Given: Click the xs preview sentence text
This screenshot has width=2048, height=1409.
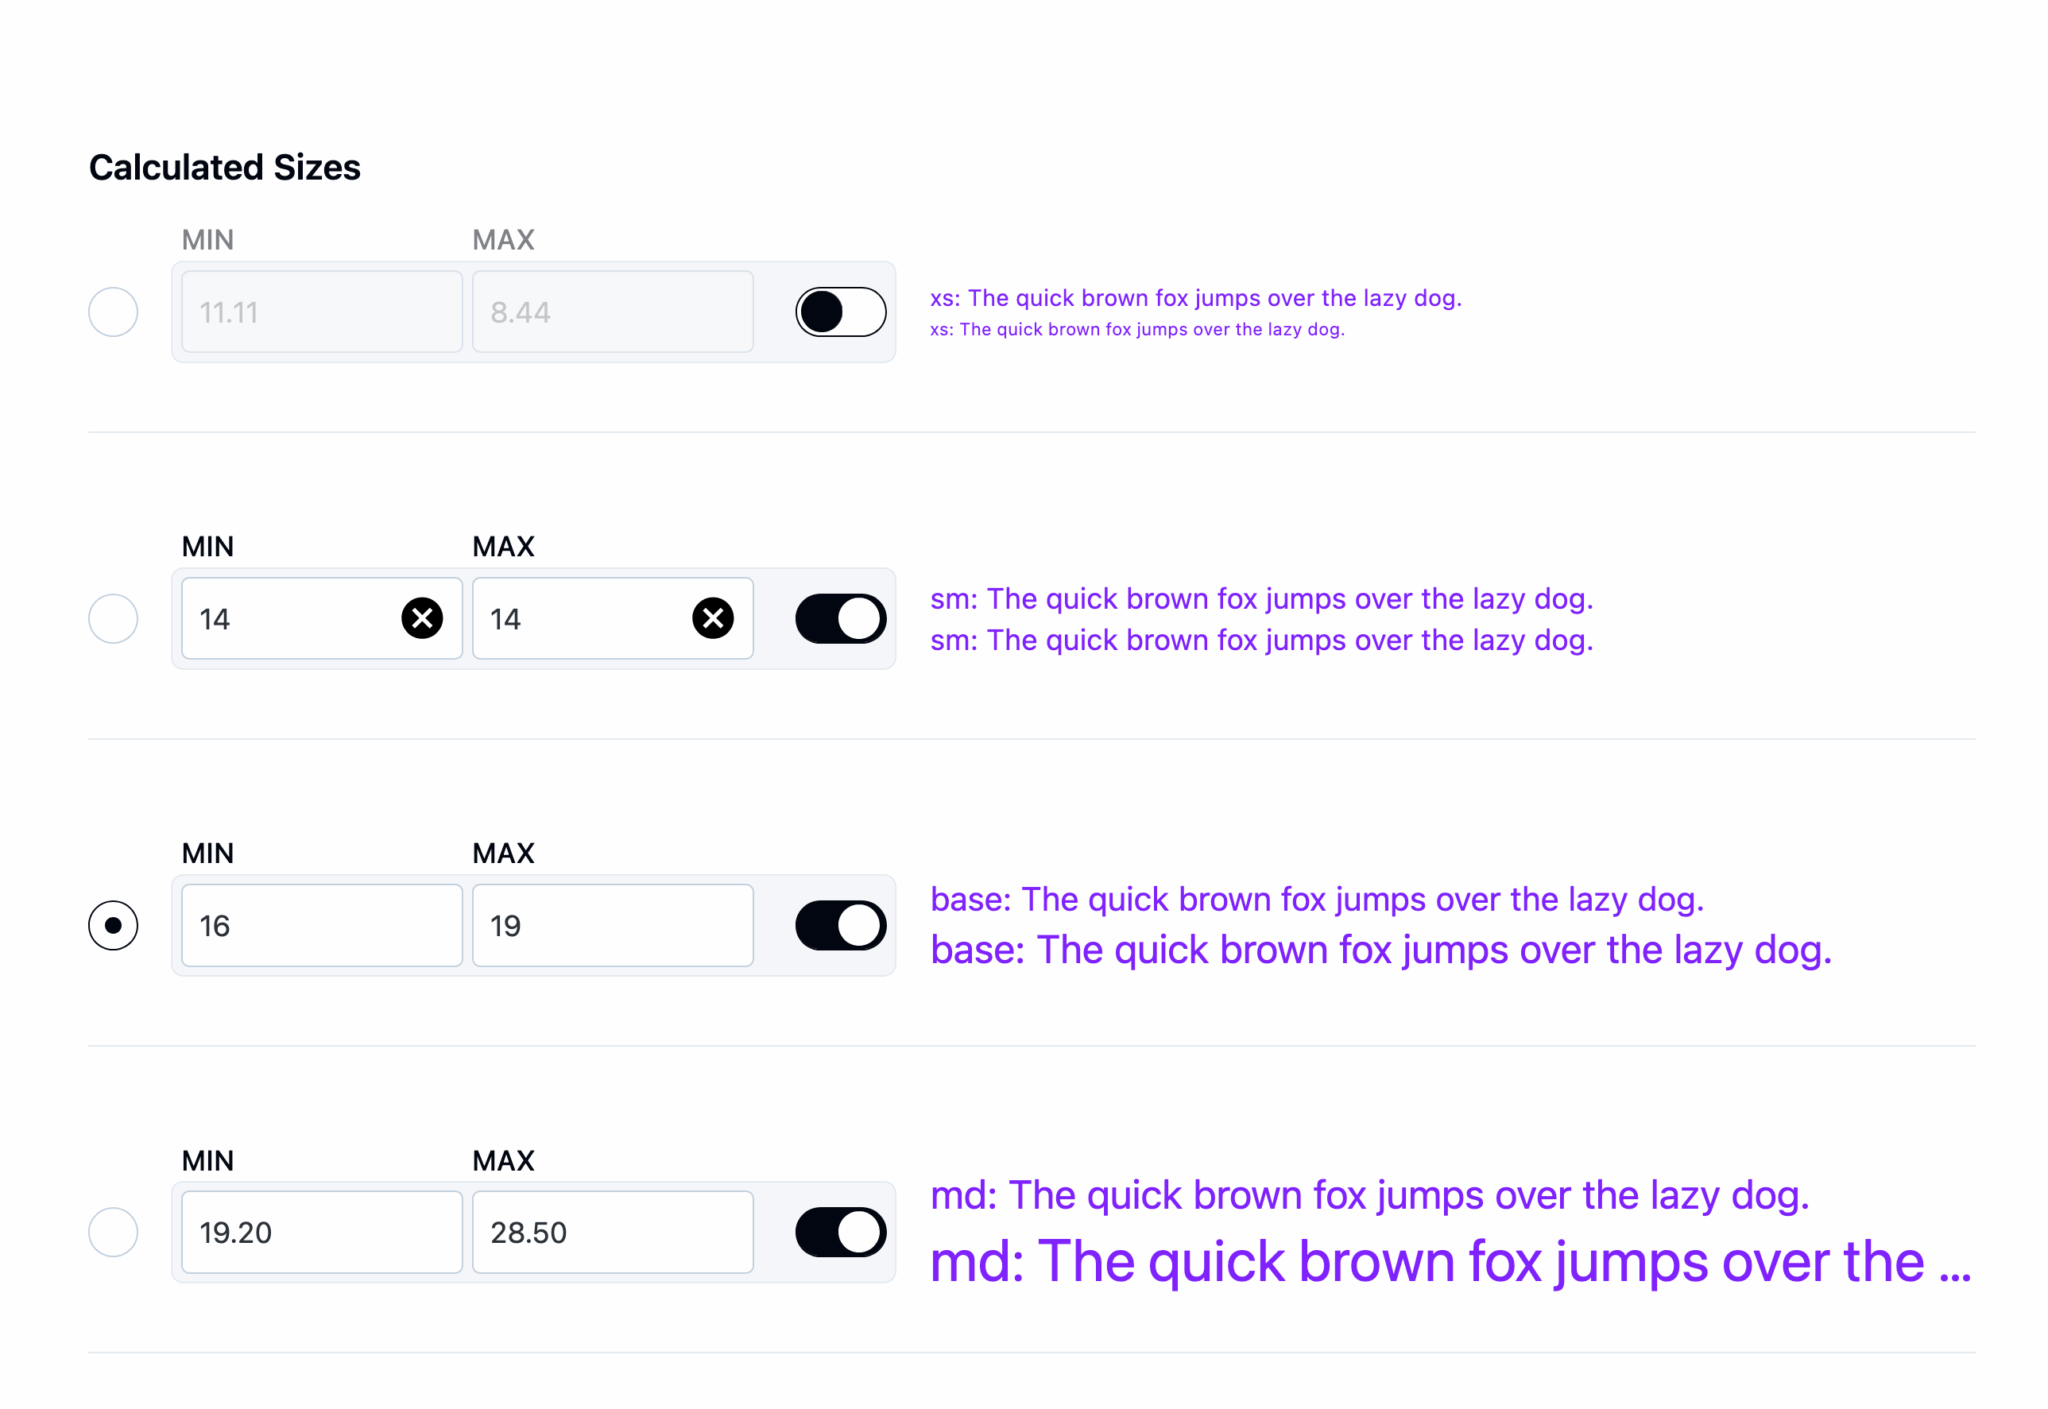Looking at the screenshot, I should pyautogui.click(x=1196, y=298).
